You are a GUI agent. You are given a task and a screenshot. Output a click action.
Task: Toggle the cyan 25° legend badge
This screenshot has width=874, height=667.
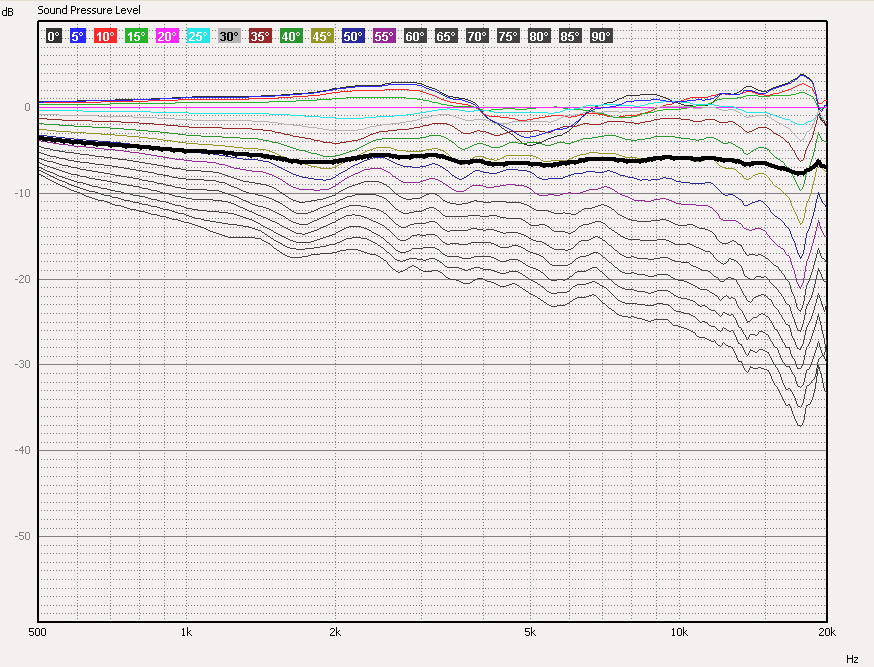pyautogui.click(x=198, y=37)
